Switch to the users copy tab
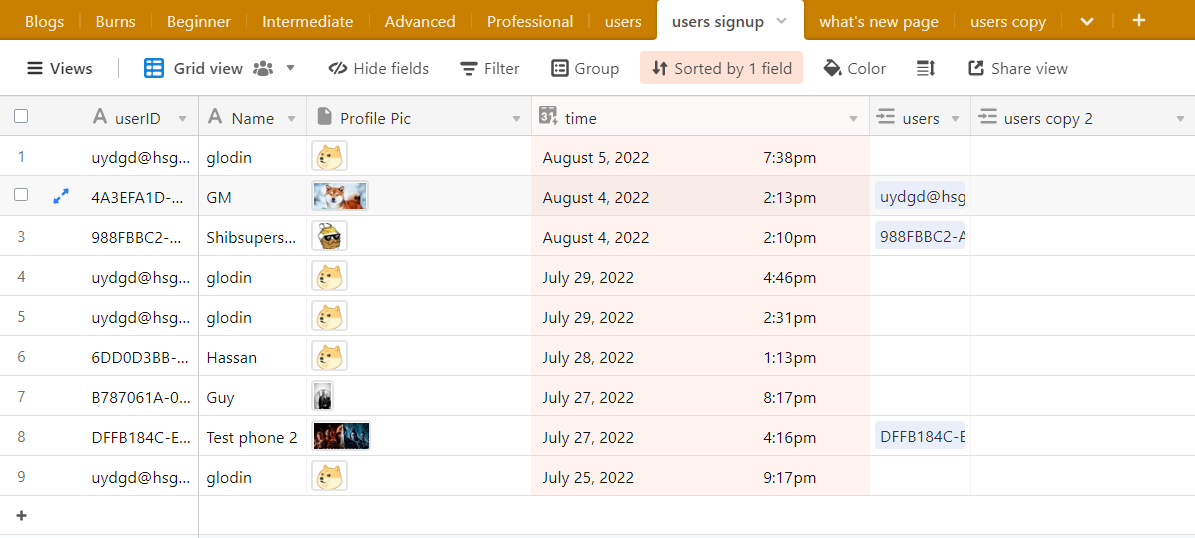1195x538 pixels. 1008,22
